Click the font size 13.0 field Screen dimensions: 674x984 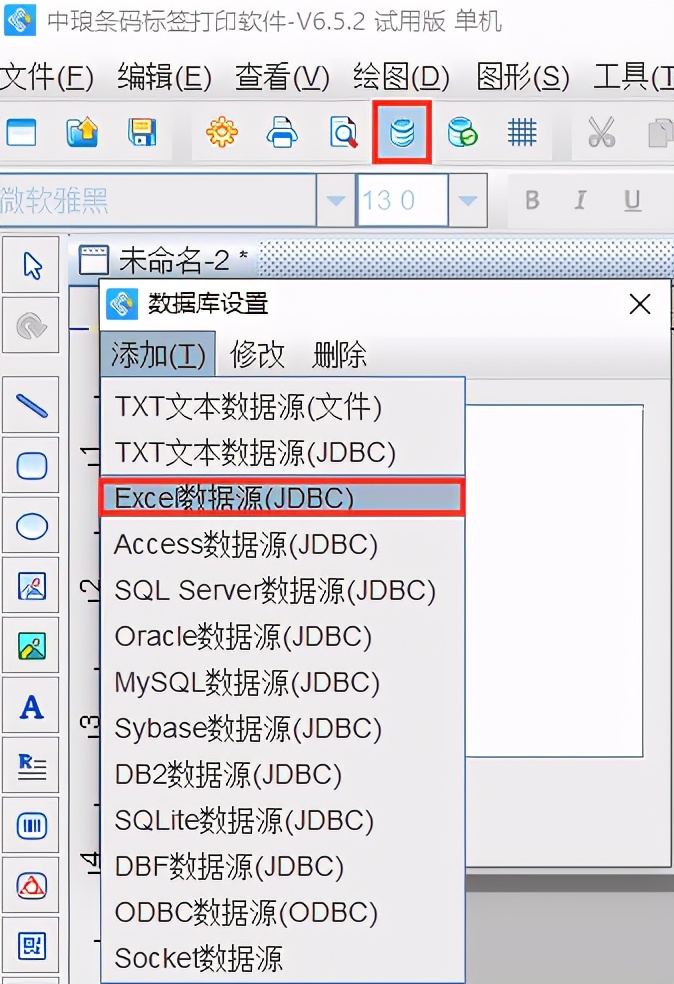[402, 200]
